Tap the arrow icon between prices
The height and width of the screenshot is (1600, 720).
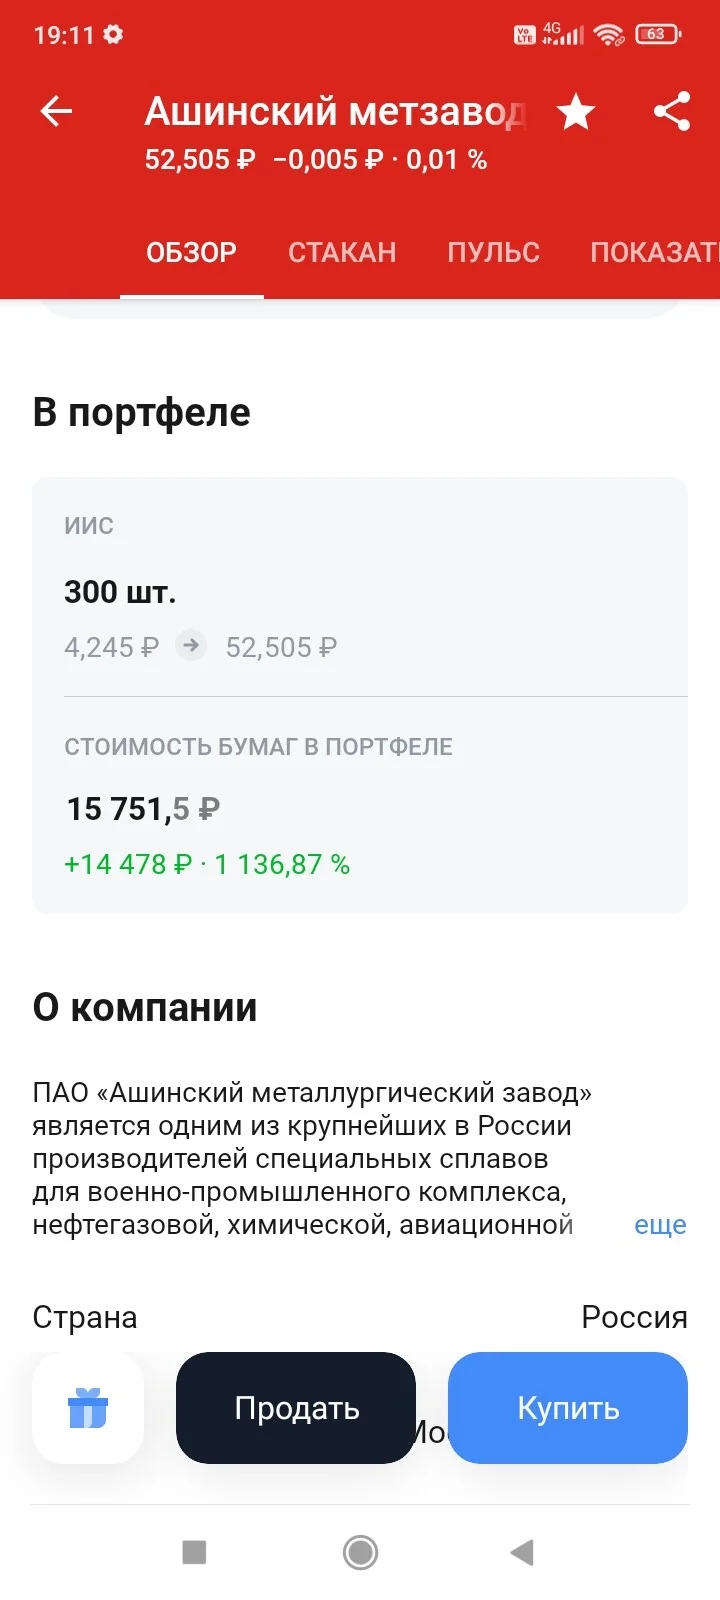(x=191, y=646)
